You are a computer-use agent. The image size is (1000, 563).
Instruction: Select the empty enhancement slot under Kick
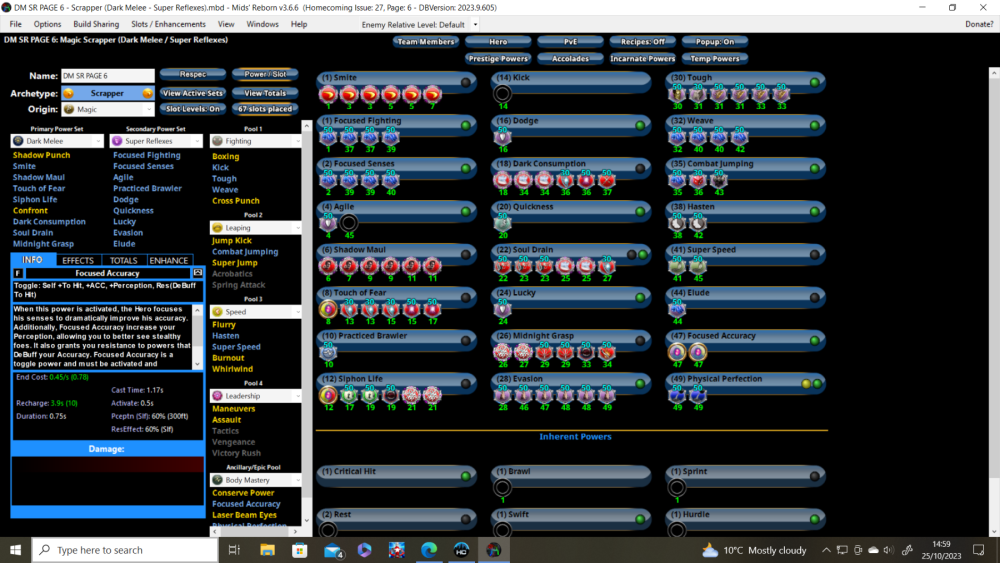coord(503,94)
